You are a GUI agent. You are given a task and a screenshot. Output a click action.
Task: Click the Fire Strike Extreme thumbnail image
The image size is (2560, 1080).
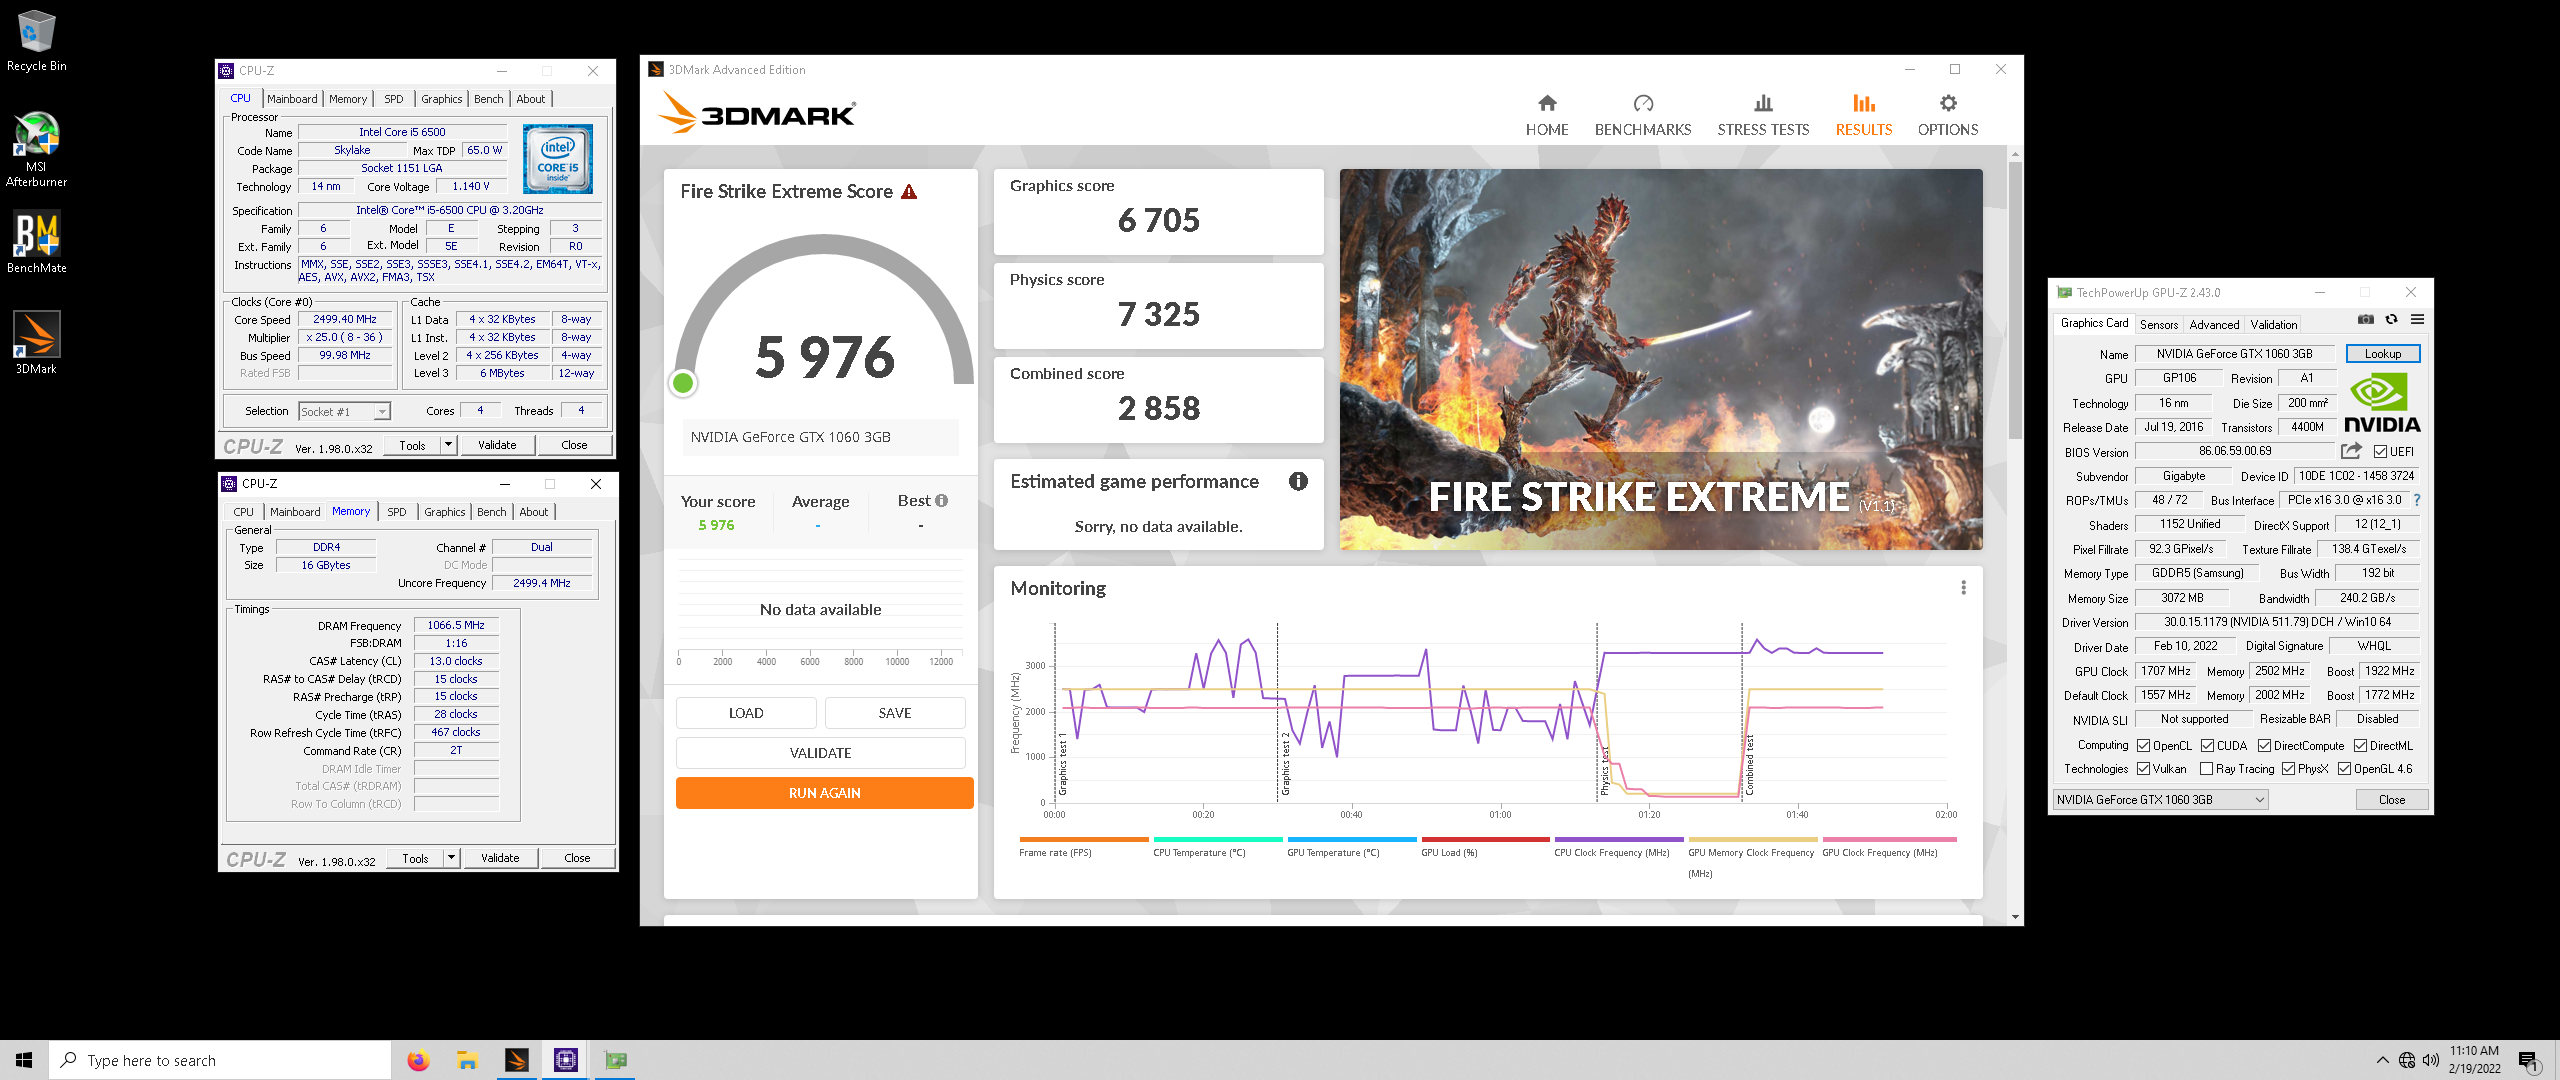[1661, 359]
